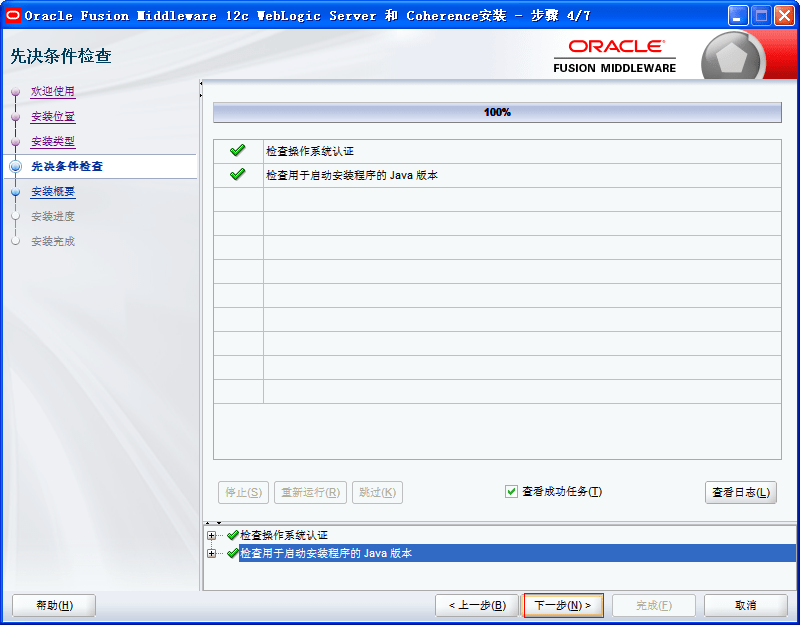Go to the 安装类型 step
This screenshot has height=625, width=800.
53,142
